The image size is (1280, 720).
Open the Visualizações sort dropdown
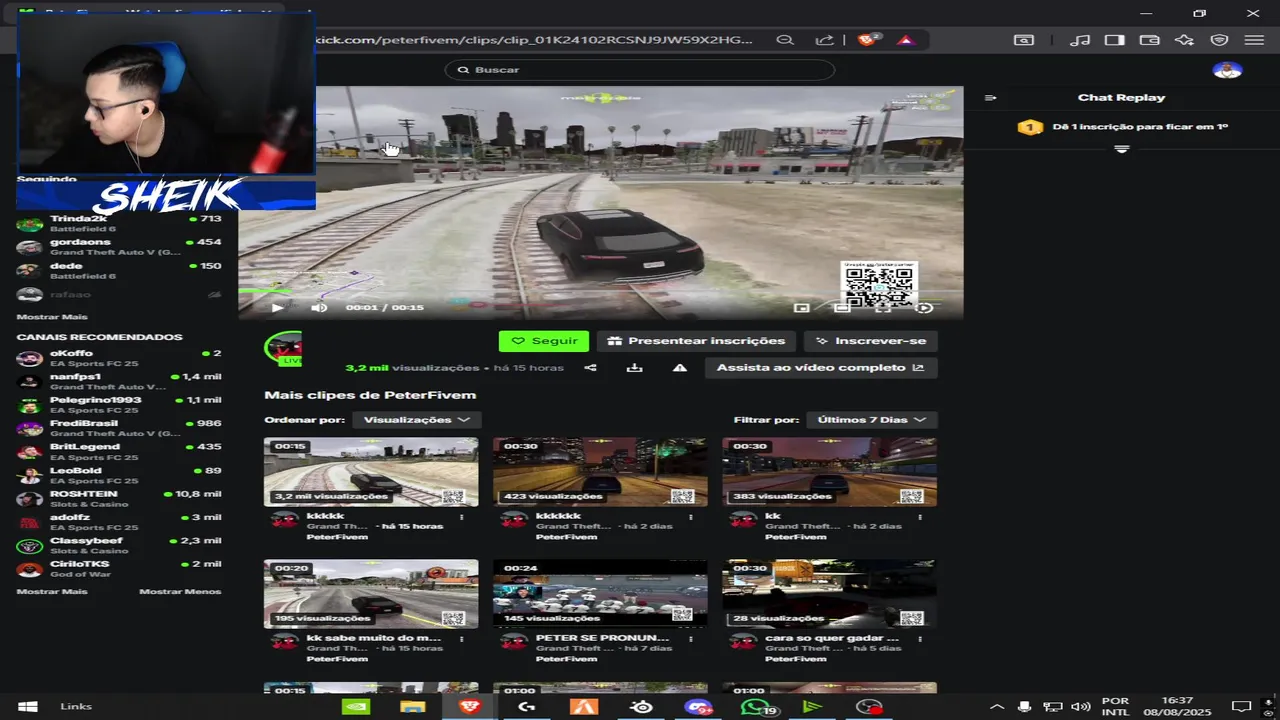pos(416,420)
